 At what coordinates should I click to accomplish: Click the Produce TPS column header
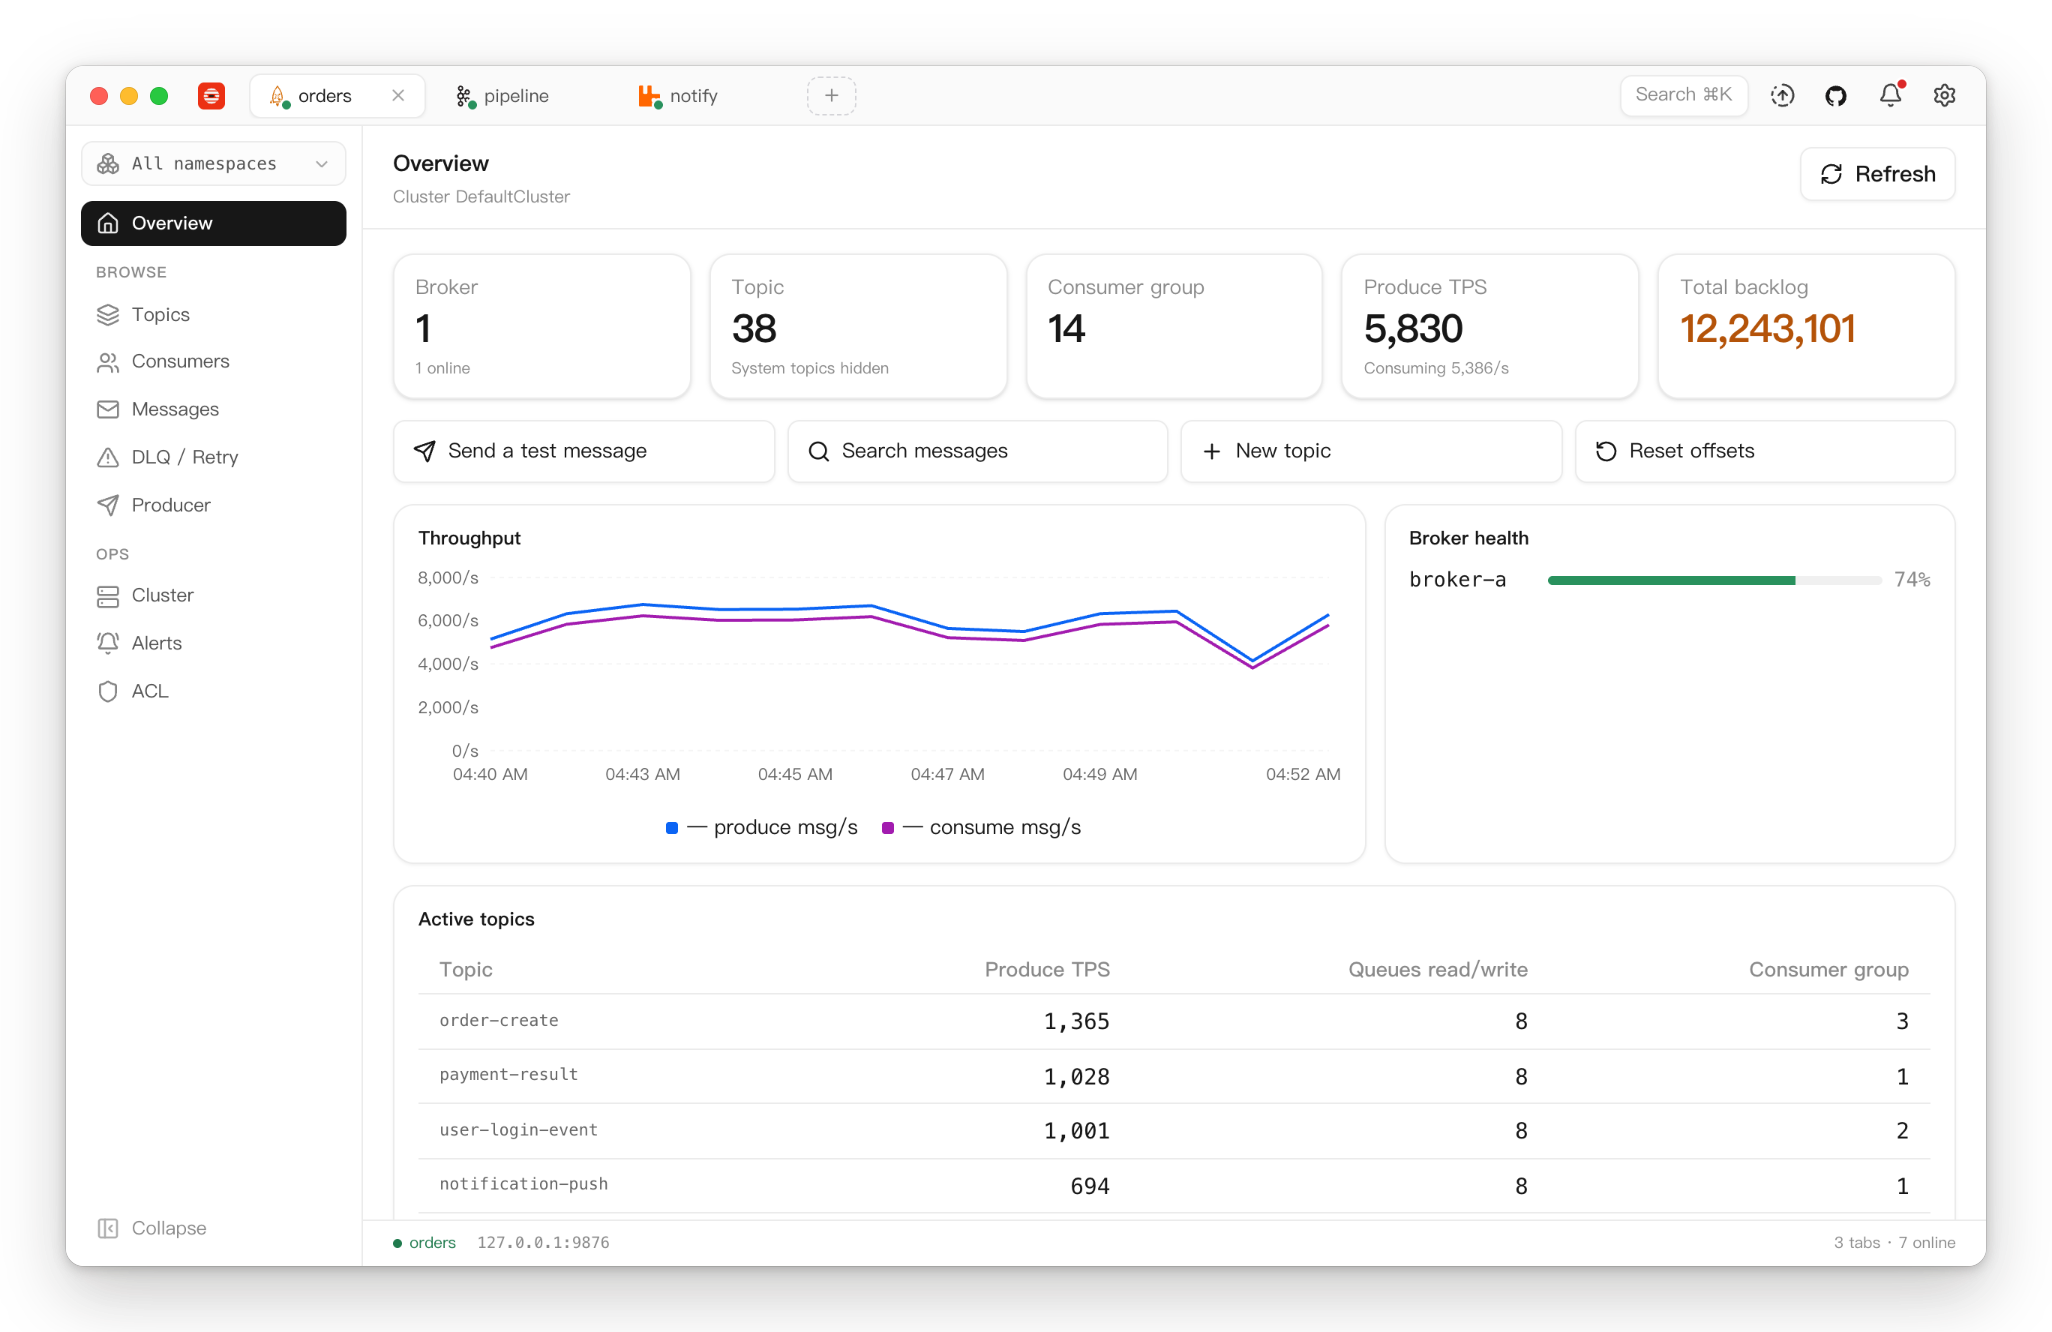1047,969
